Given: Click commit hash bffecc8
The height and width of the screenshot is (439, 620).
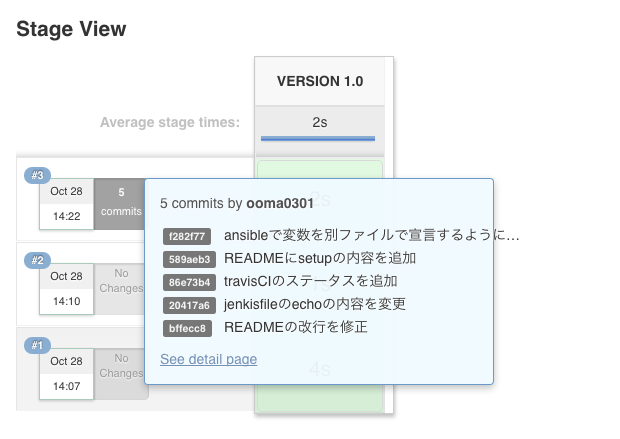Looking at the screenshot, I should (187, 328).
